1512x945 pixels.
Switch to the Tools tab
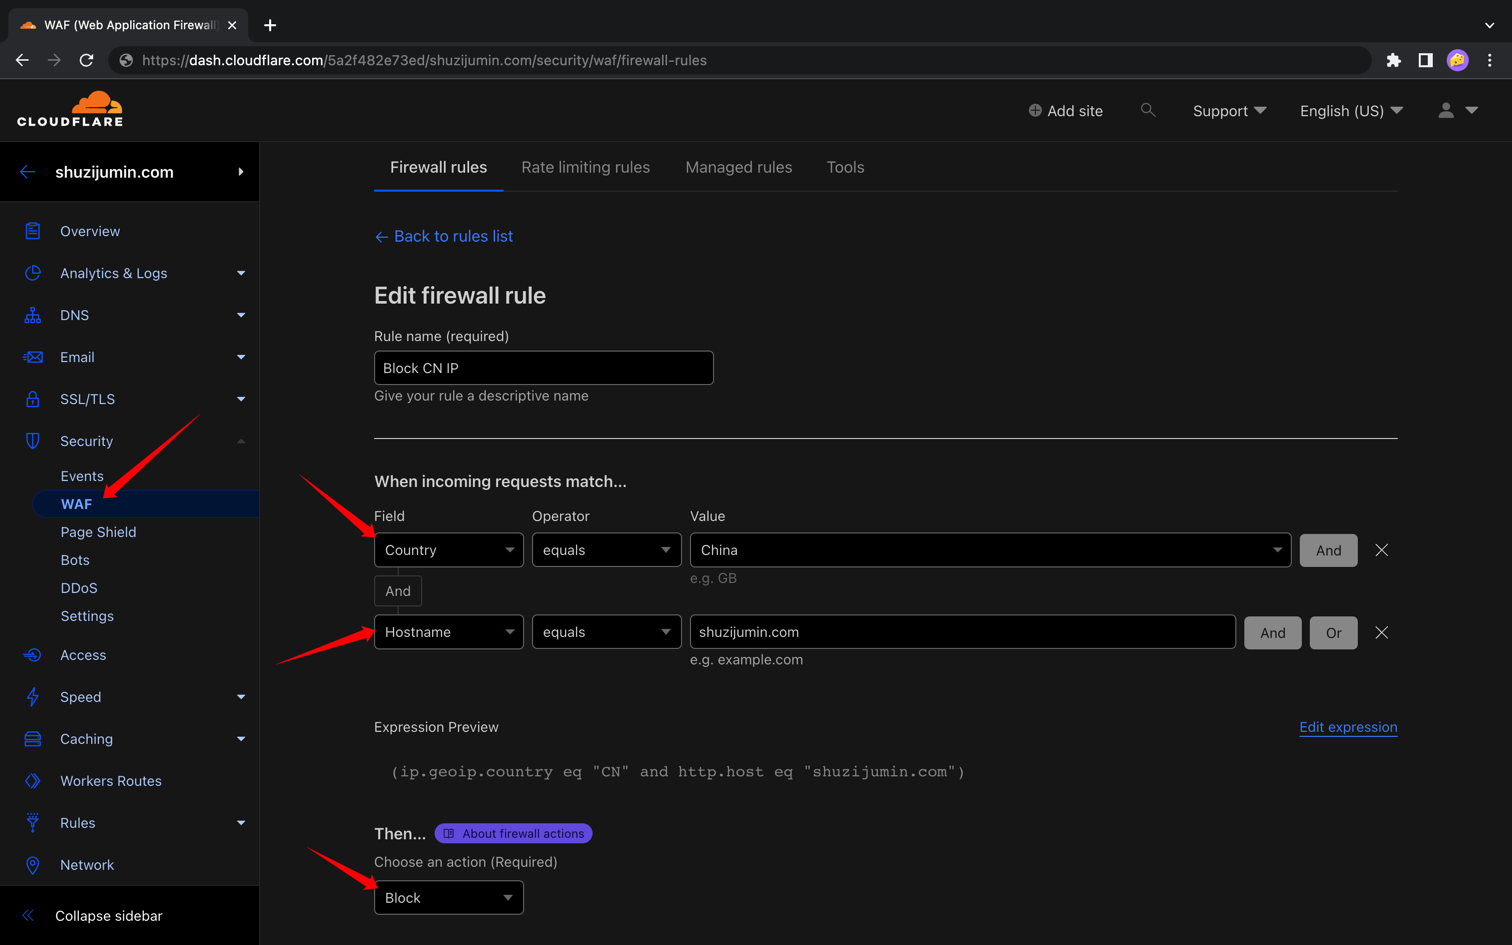[845, 167]
